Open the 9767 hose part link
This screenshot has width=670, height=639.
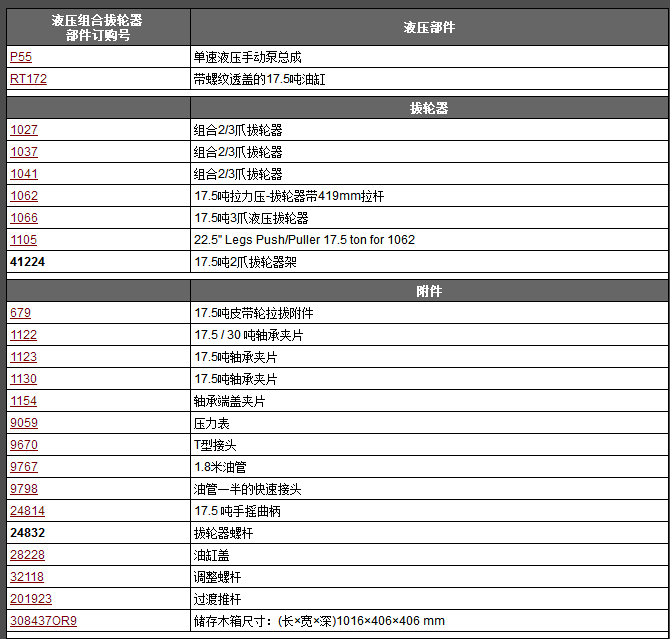pos(24,467)
